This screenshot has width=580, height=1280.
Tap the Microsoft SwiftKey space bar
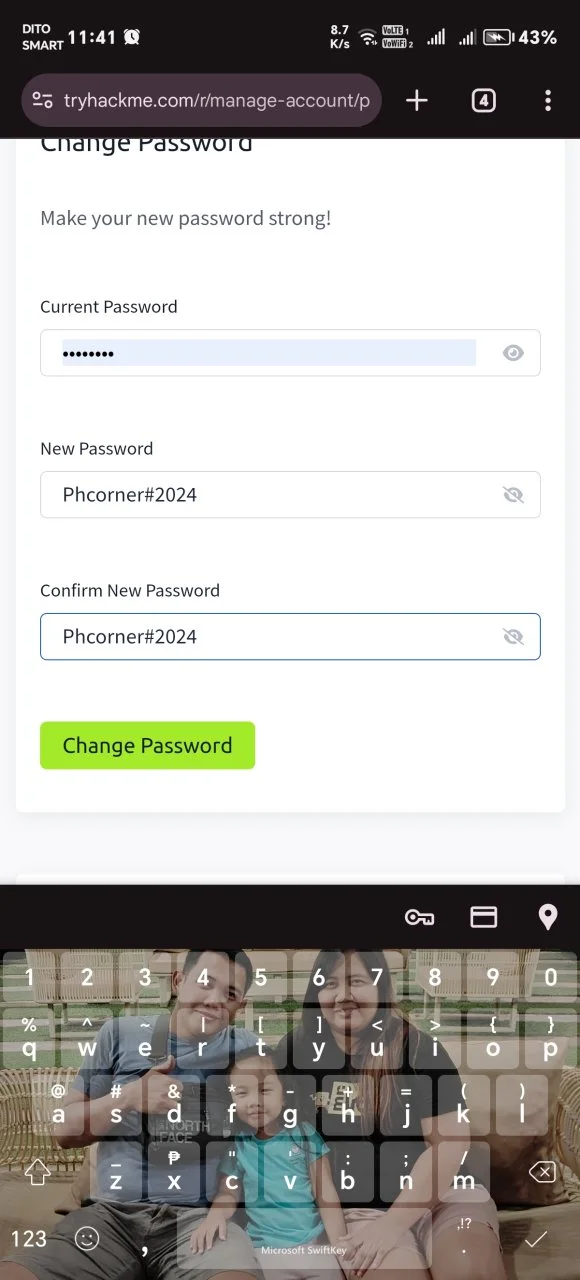pos(304,1239)
